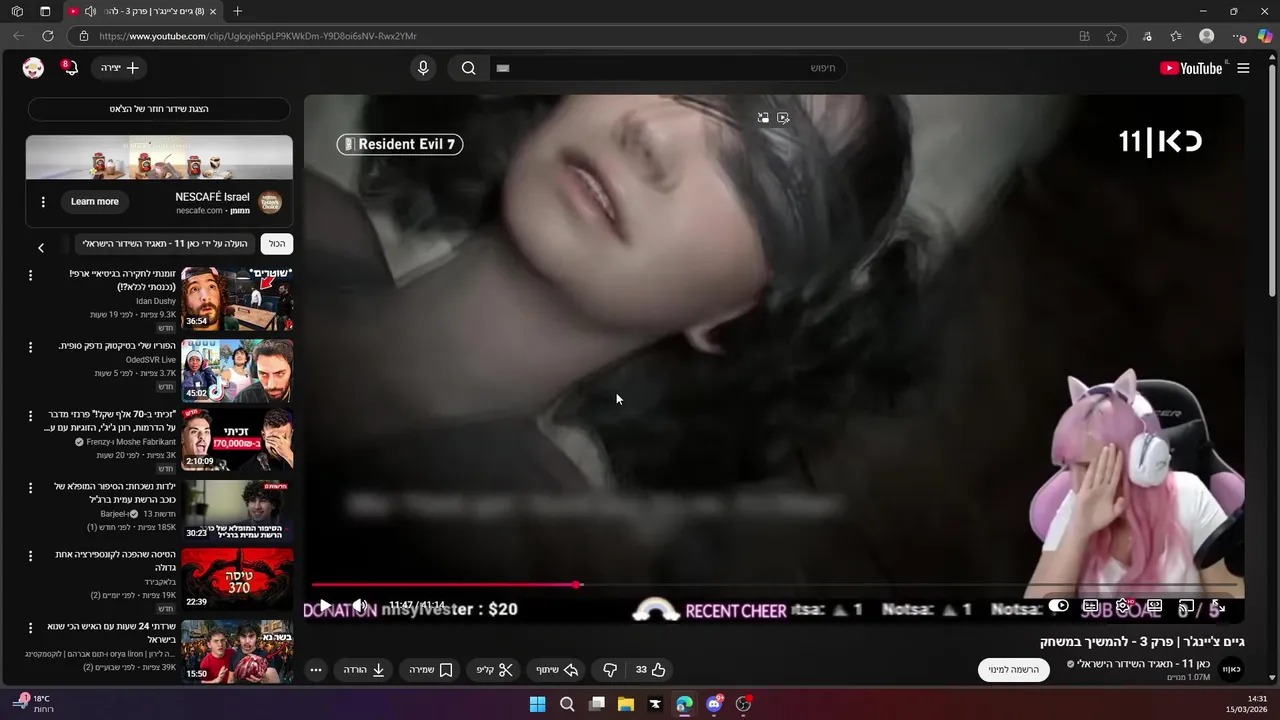Open OdedSVR Live video thumbnail 45:02
1280x720 pixels.
[x=237, y=370]
